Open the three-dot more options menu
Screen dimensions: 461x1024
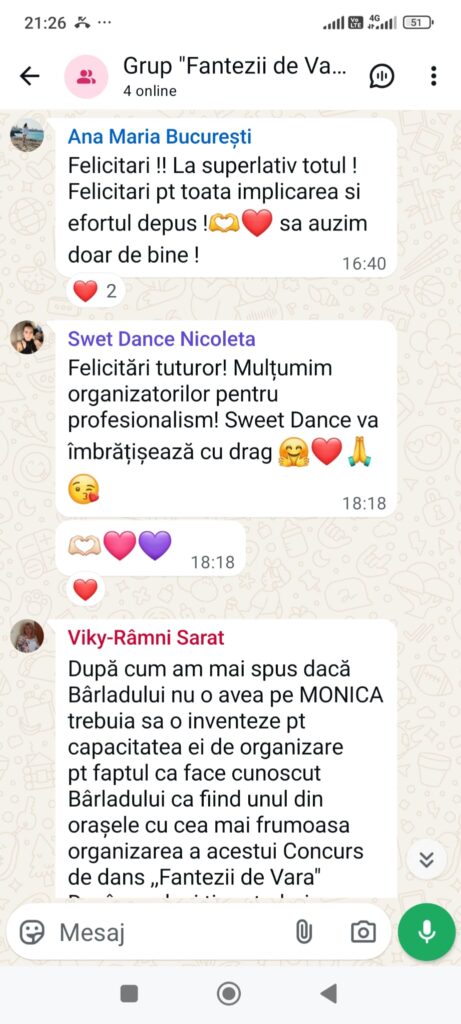[434, 76]
